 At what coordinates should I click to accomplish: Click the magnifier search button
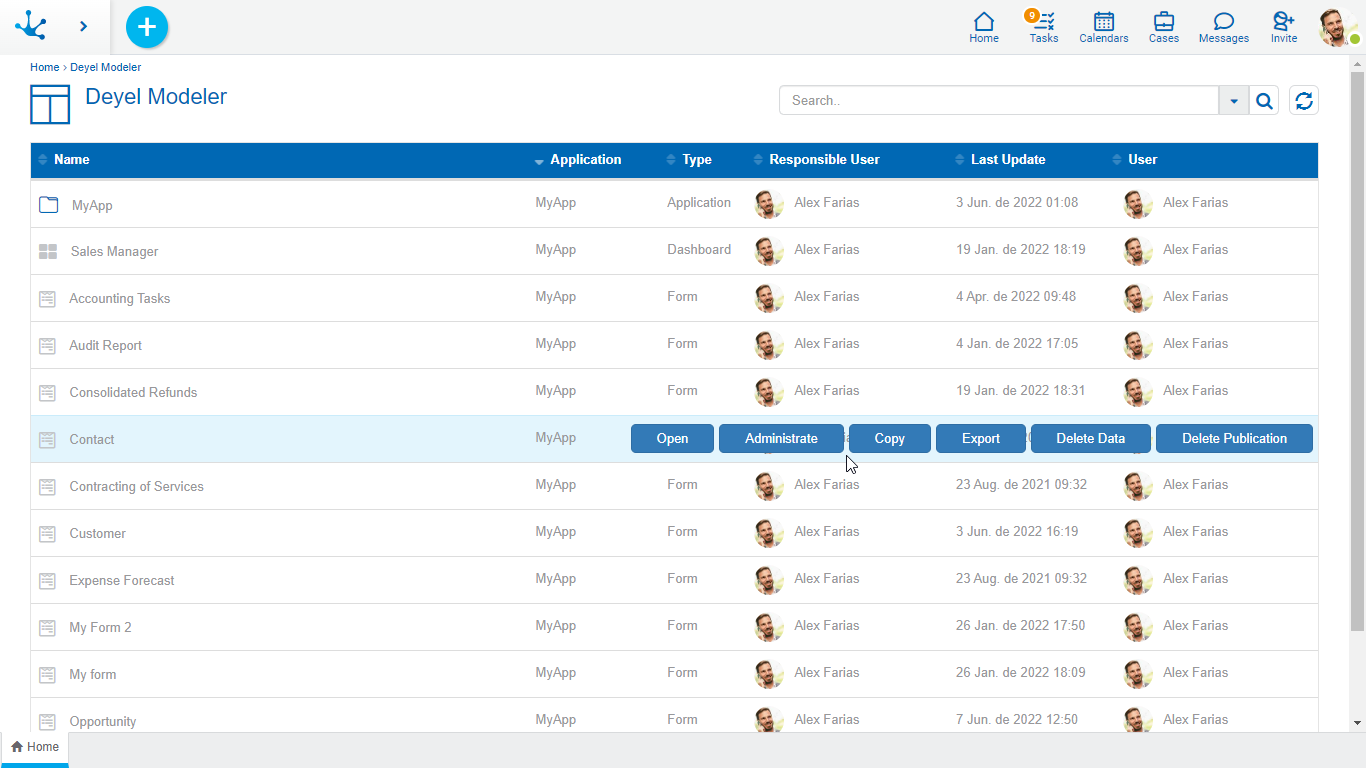(x=1264, y=100)
